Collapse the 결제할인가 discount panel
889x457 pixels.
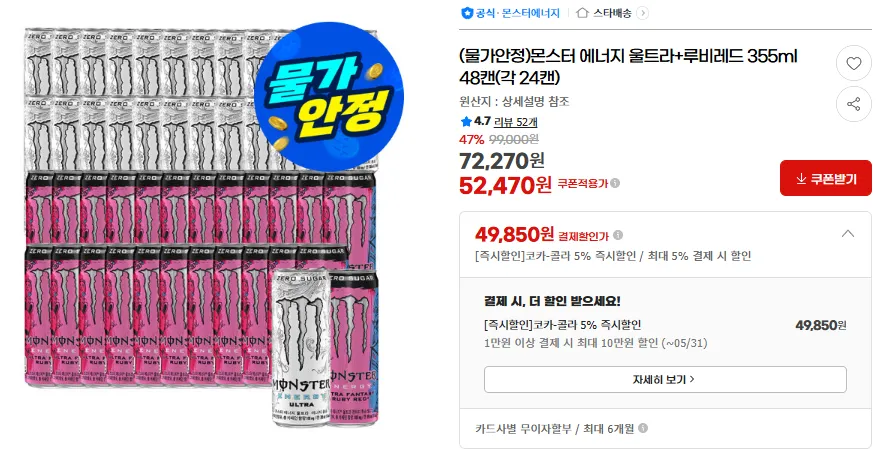[x=848, y=234]
